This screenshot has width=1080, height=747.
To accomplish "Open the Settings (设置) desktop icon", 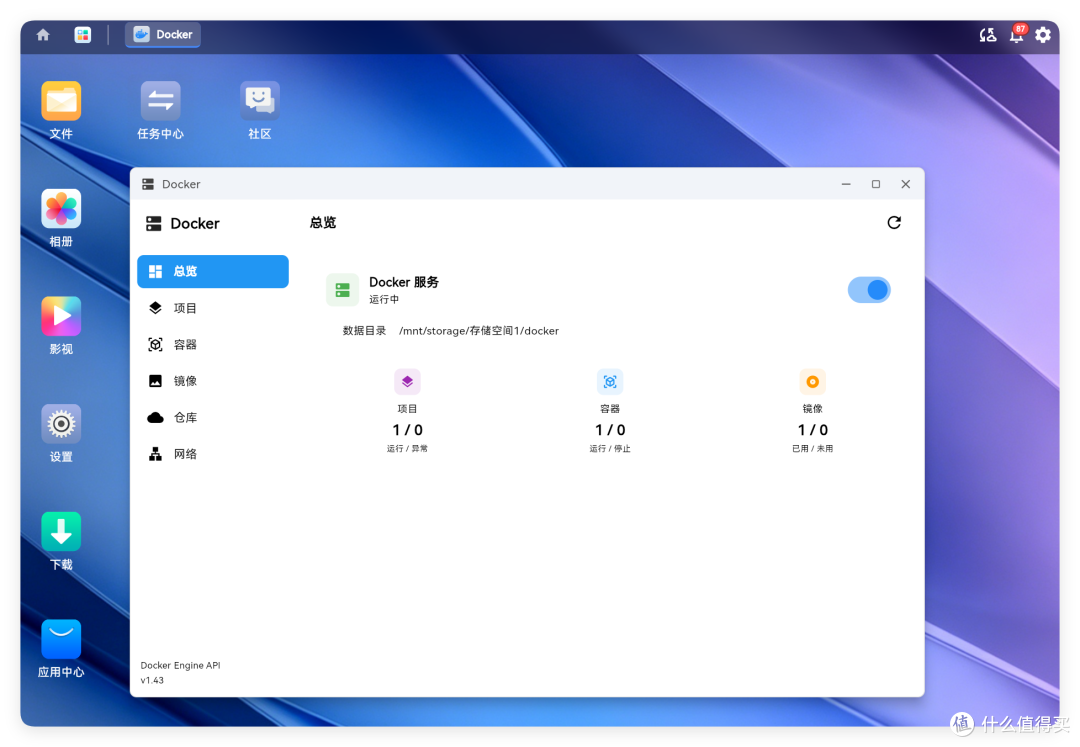I will tap(61, 424).
